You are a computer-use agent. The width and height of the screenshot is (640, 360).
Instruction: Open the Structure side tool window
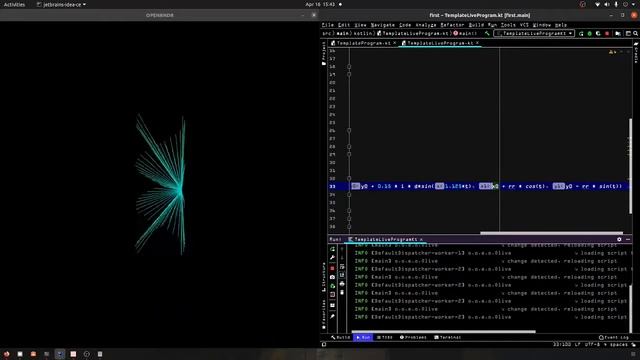[324, 277]
